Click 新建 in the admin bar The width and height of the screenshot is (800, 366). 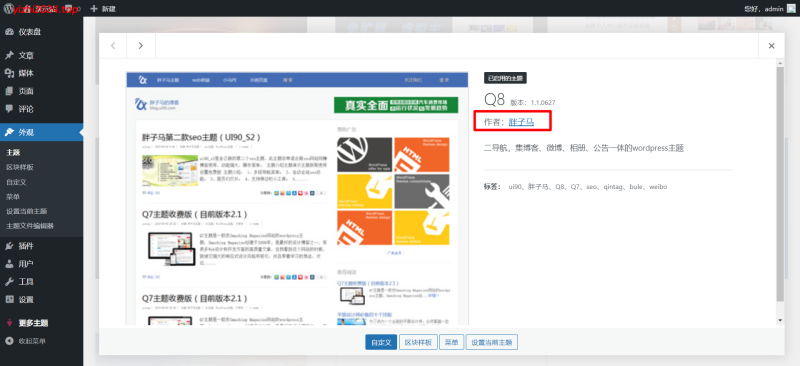(109, 8)
